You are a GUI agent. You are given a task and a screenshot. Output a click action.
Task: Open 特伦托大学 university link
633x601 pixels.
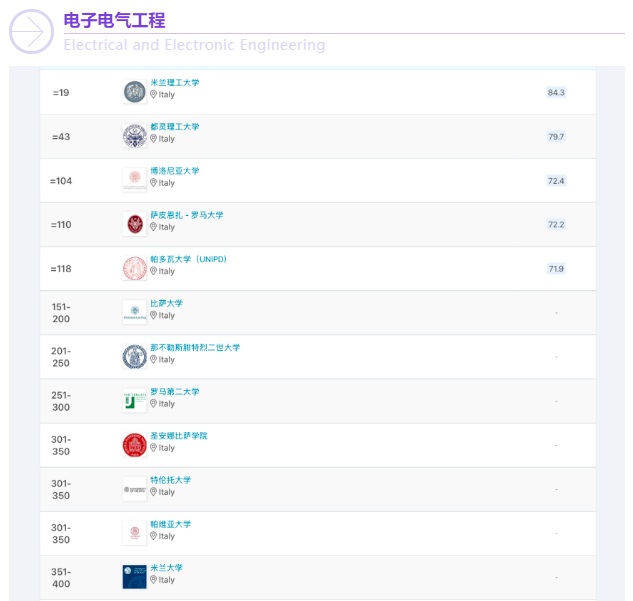point(170,480)
